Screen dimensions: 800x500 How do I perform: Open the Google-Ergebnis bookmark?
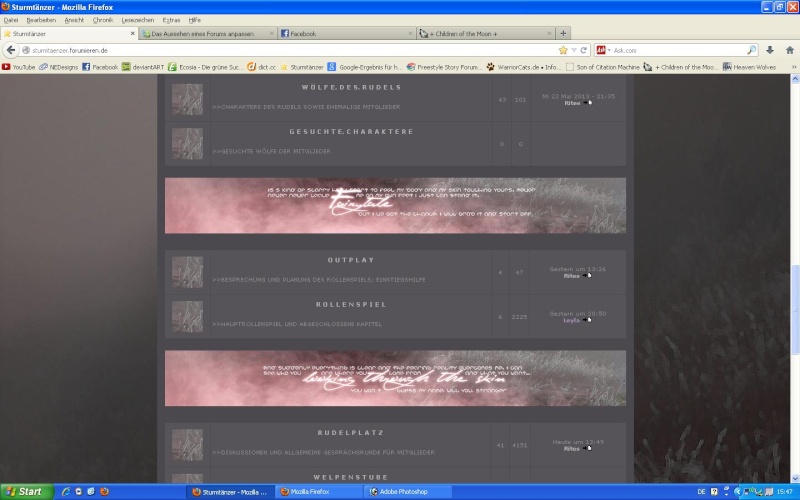tap(365, 67)
